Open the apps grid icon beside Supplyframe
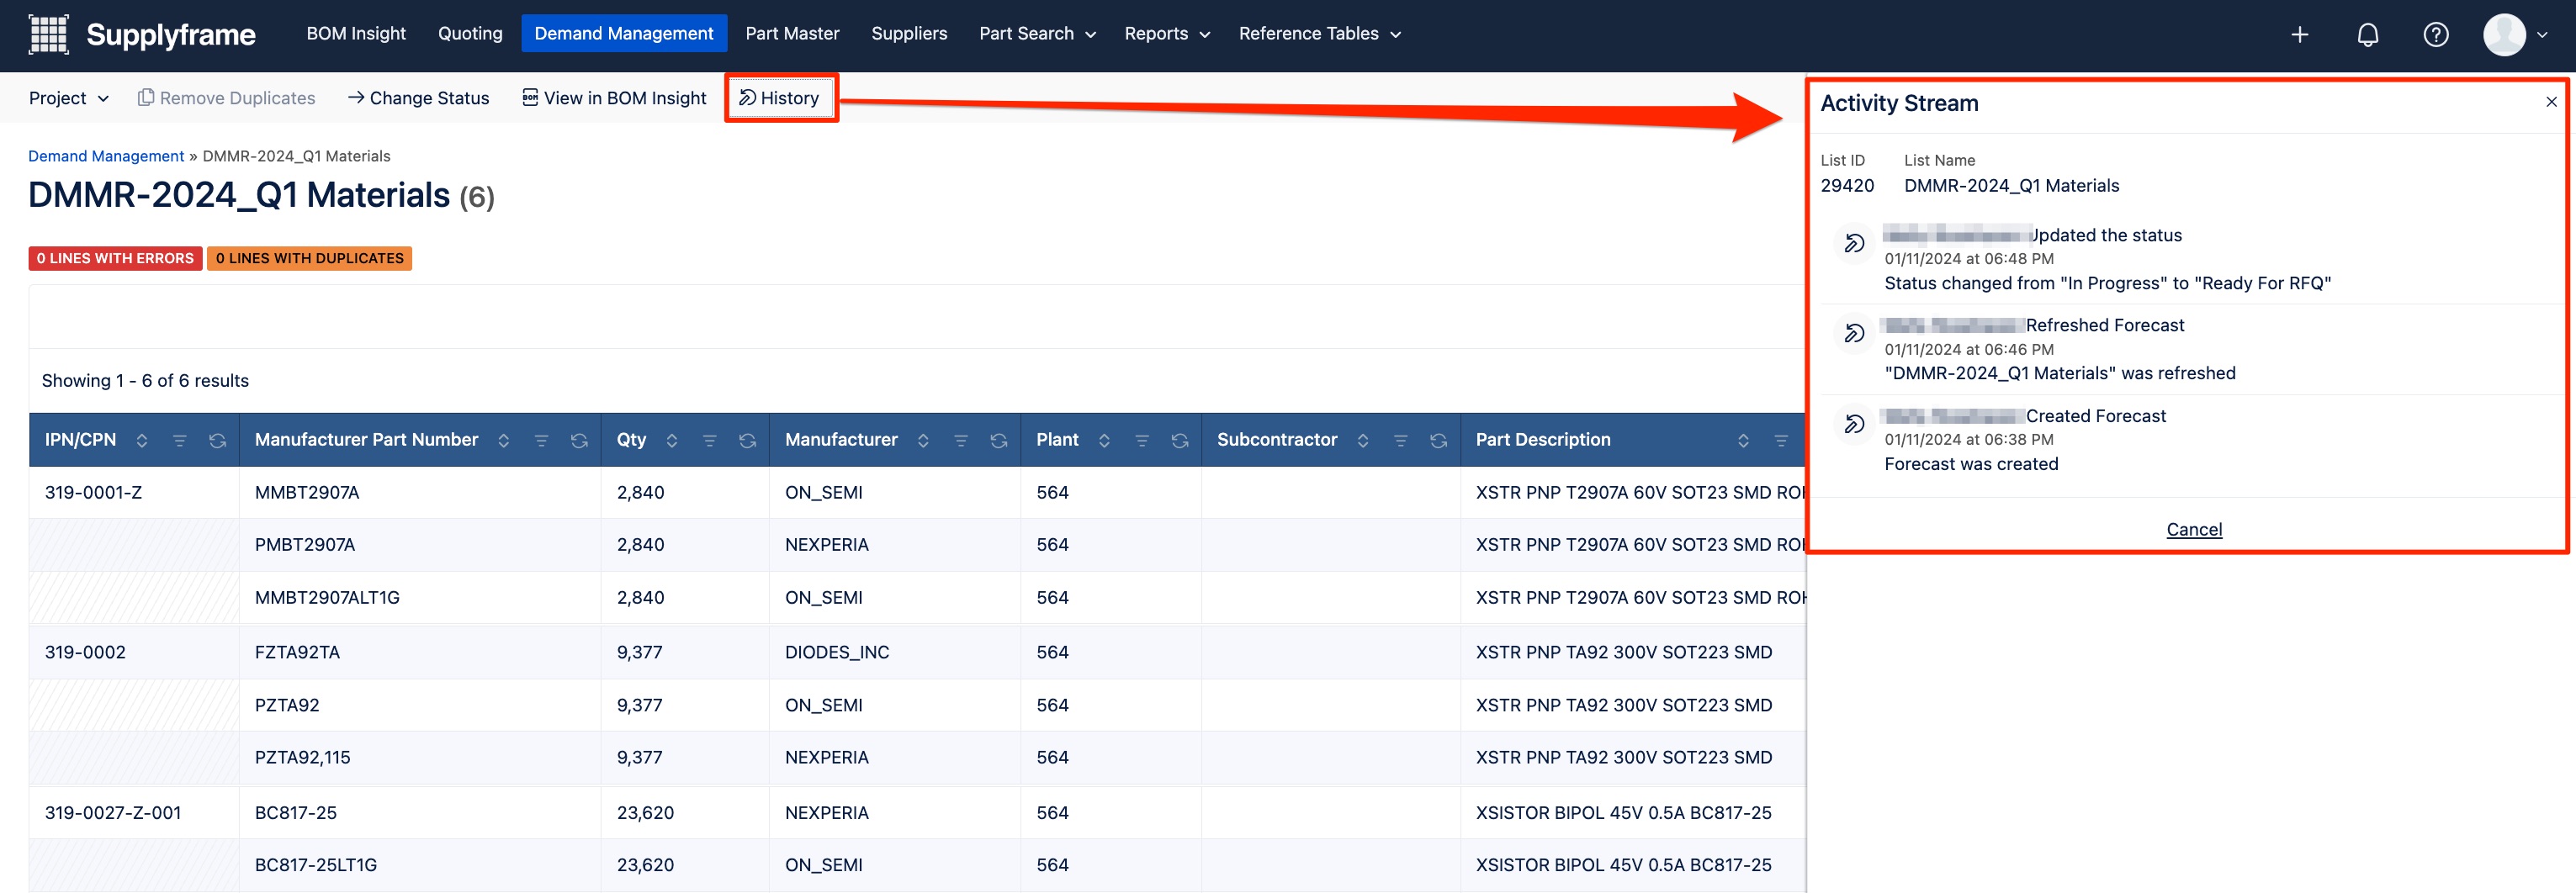The image size is (2576, 893). pos(48,34)
